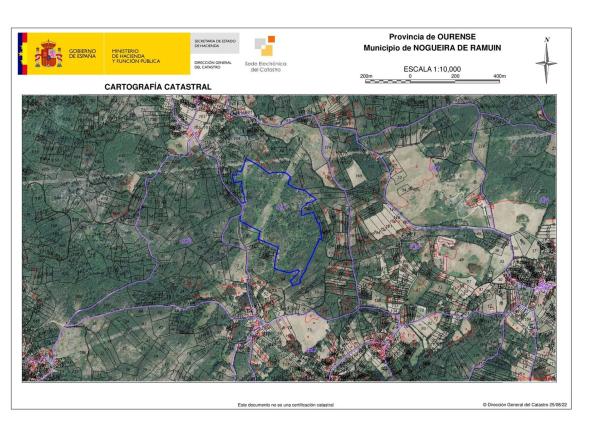Click the Sede Electrónica del Catastro logo
600x435 pixels.
(265, 47)
